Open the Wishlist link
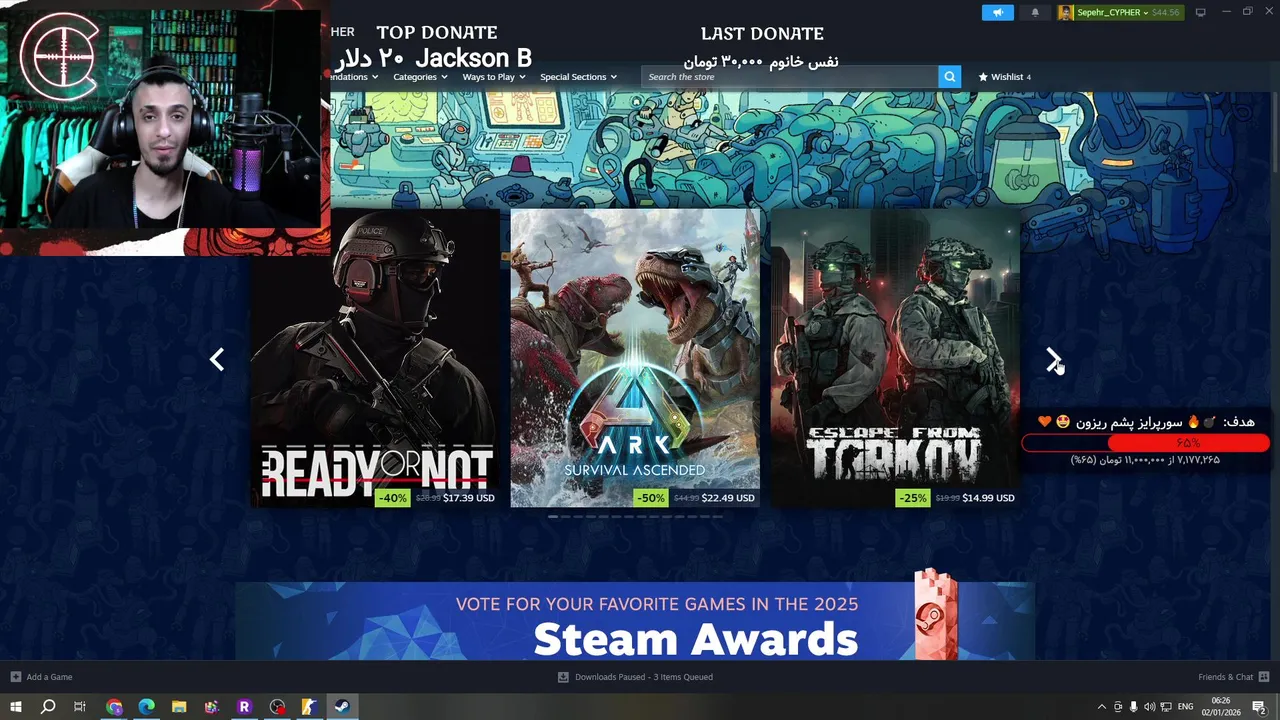1280x720 pixels. (1004, 76)
